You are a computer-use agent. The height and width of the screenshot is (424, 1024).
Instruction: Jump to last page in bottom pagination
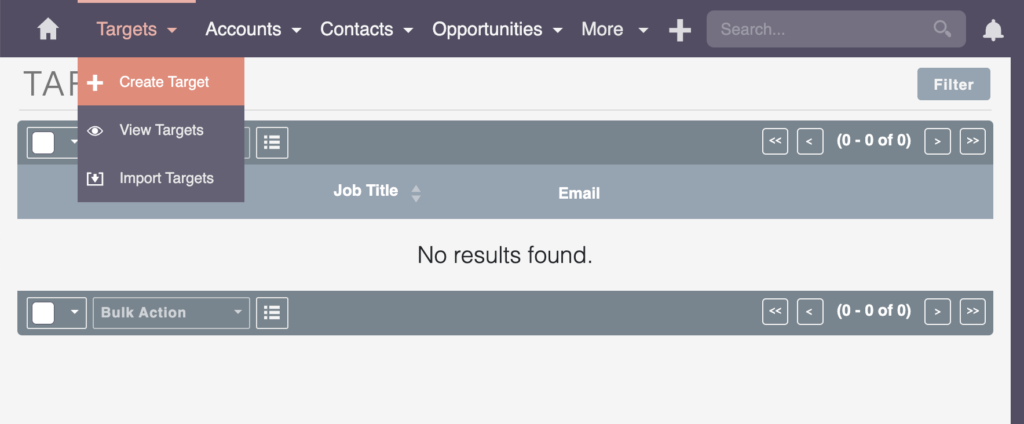tap(972, 311)
